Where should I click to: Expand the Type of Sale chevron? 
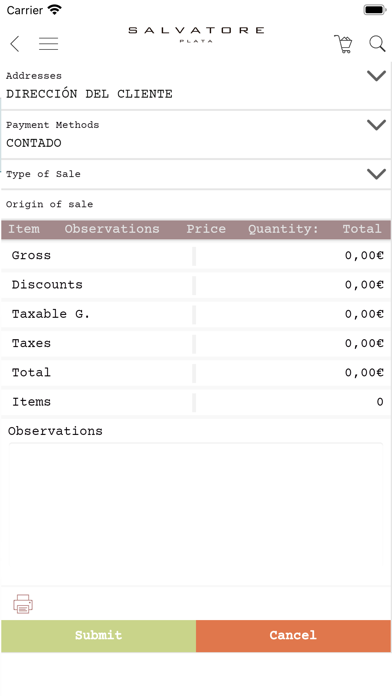pyautogui.click(x=376, y=174)
